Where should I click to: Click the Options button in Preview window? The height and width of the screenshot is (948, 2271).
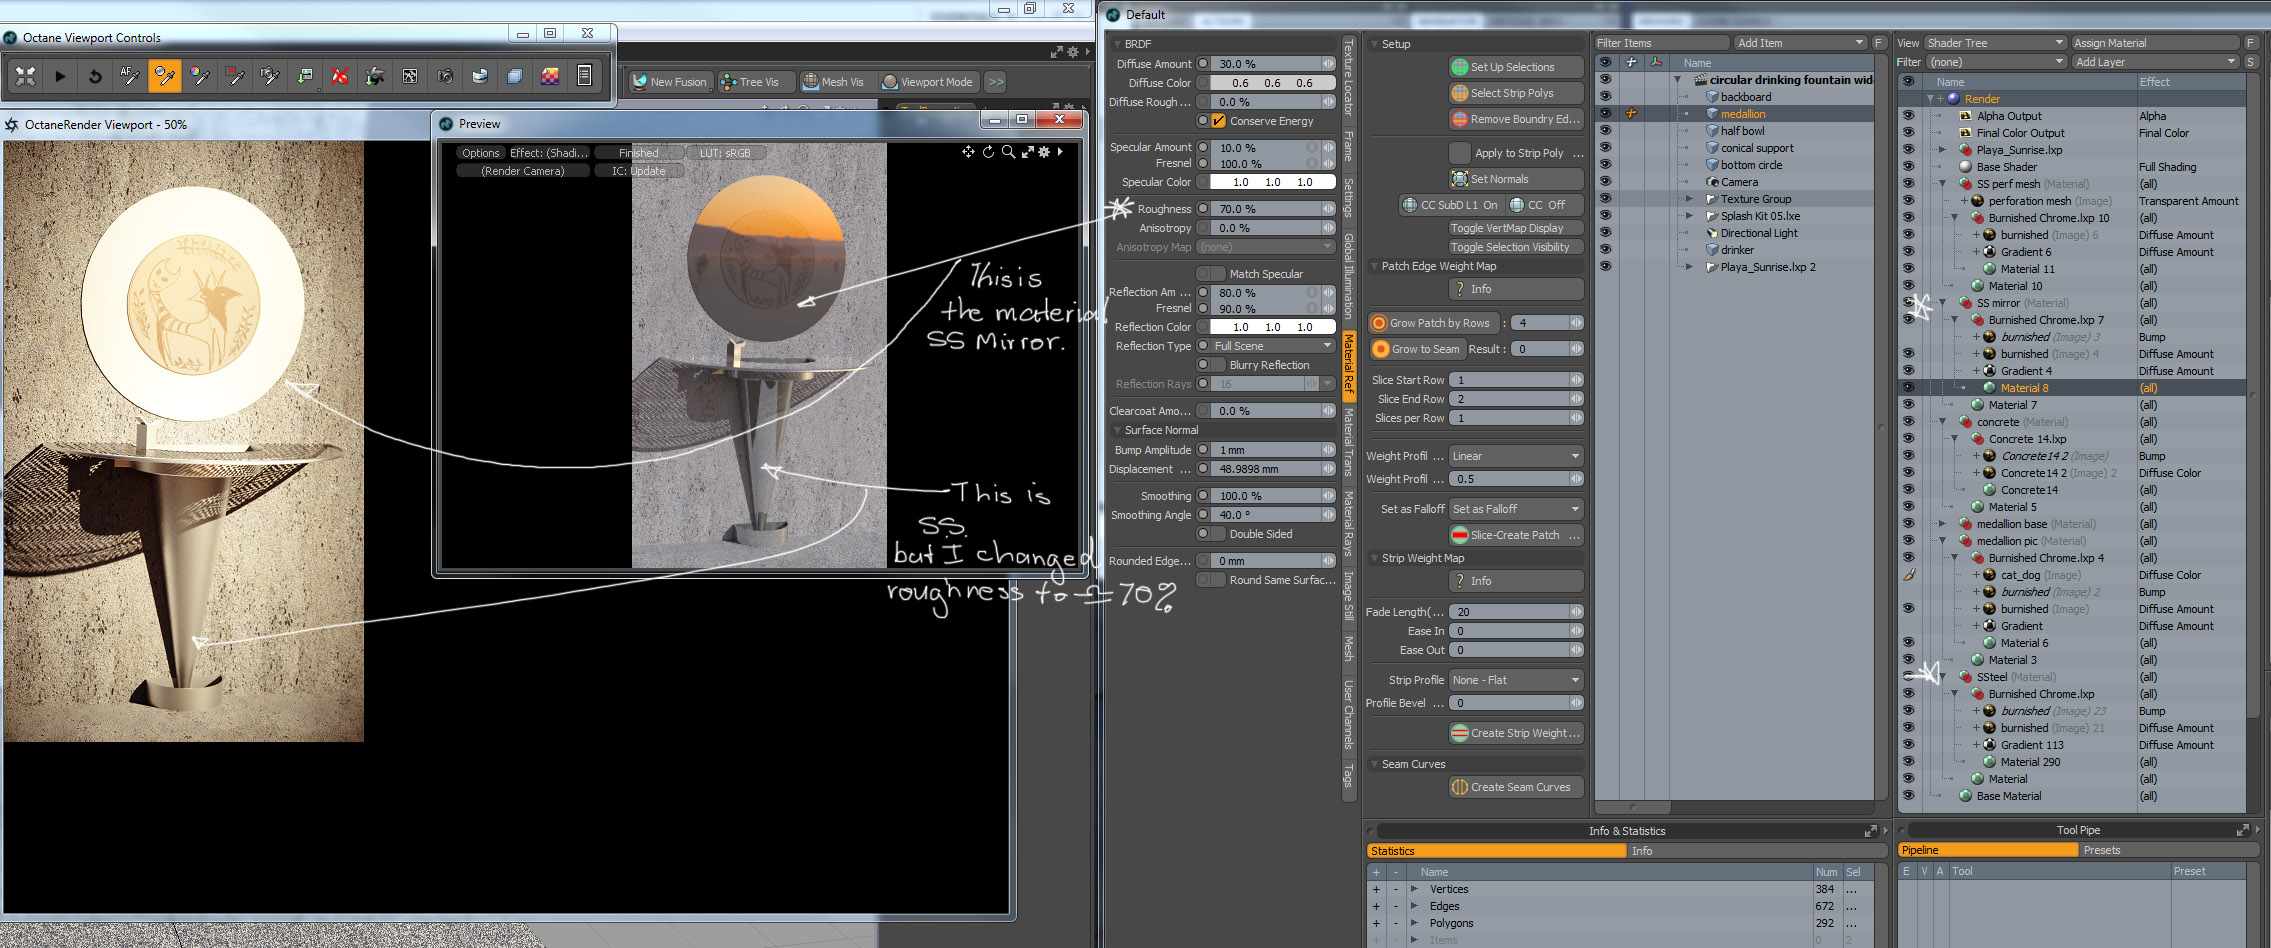point(480,153)
